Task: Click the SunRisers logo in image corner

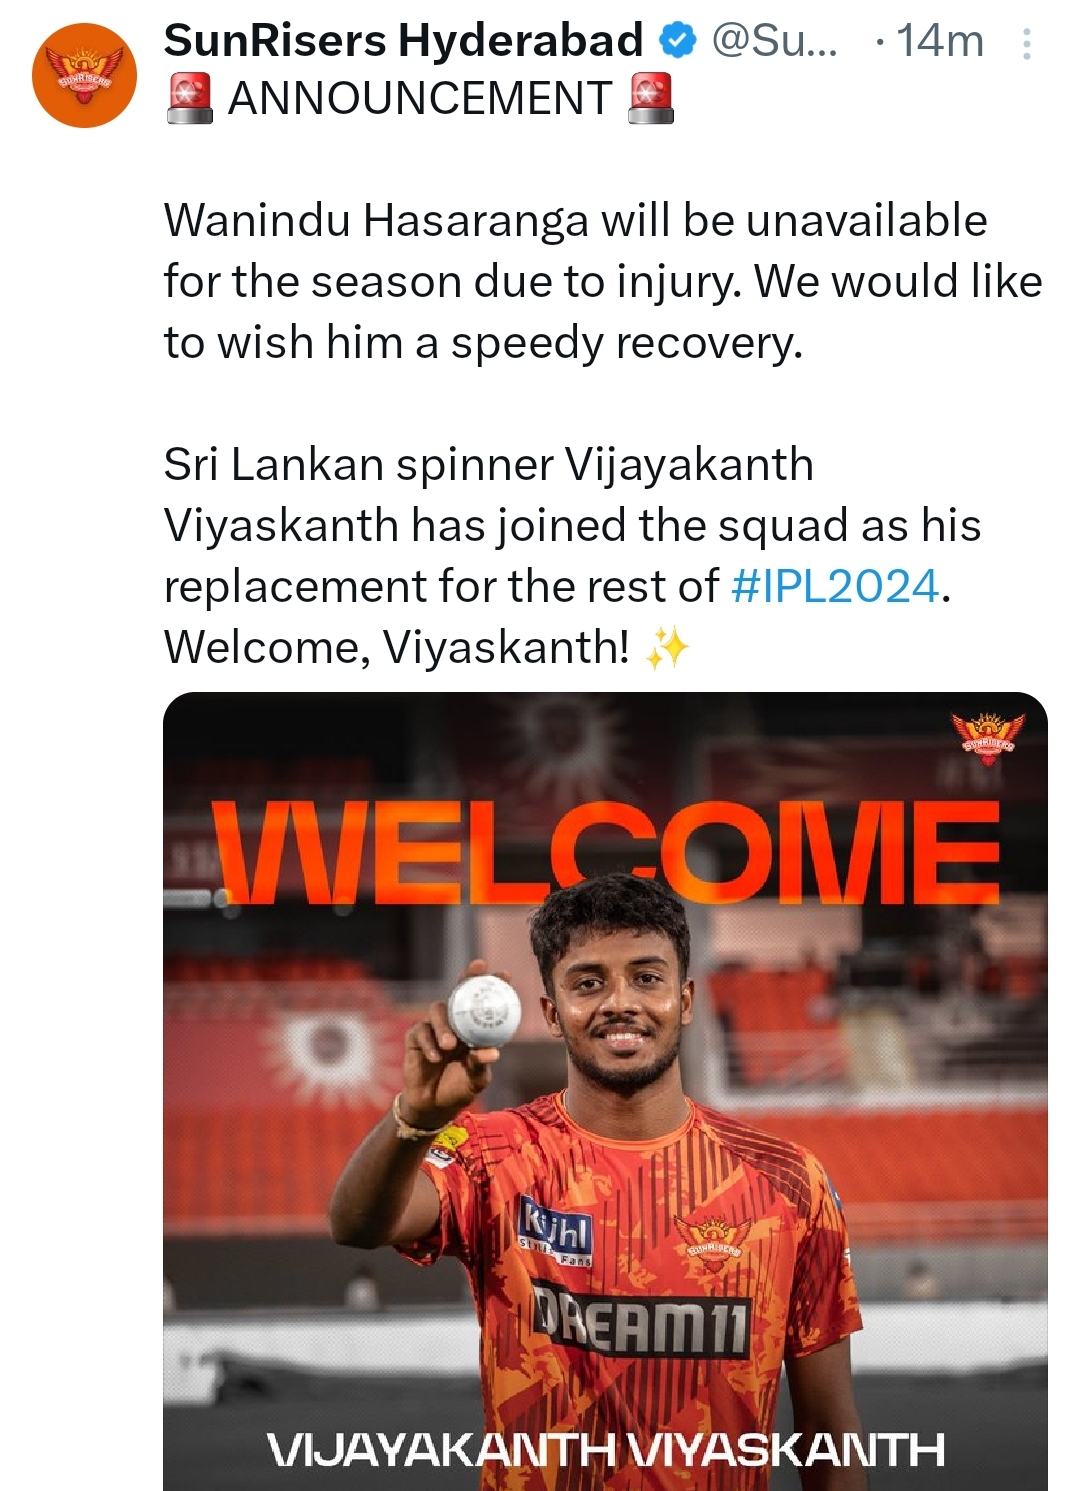Action: click(986, 738)
